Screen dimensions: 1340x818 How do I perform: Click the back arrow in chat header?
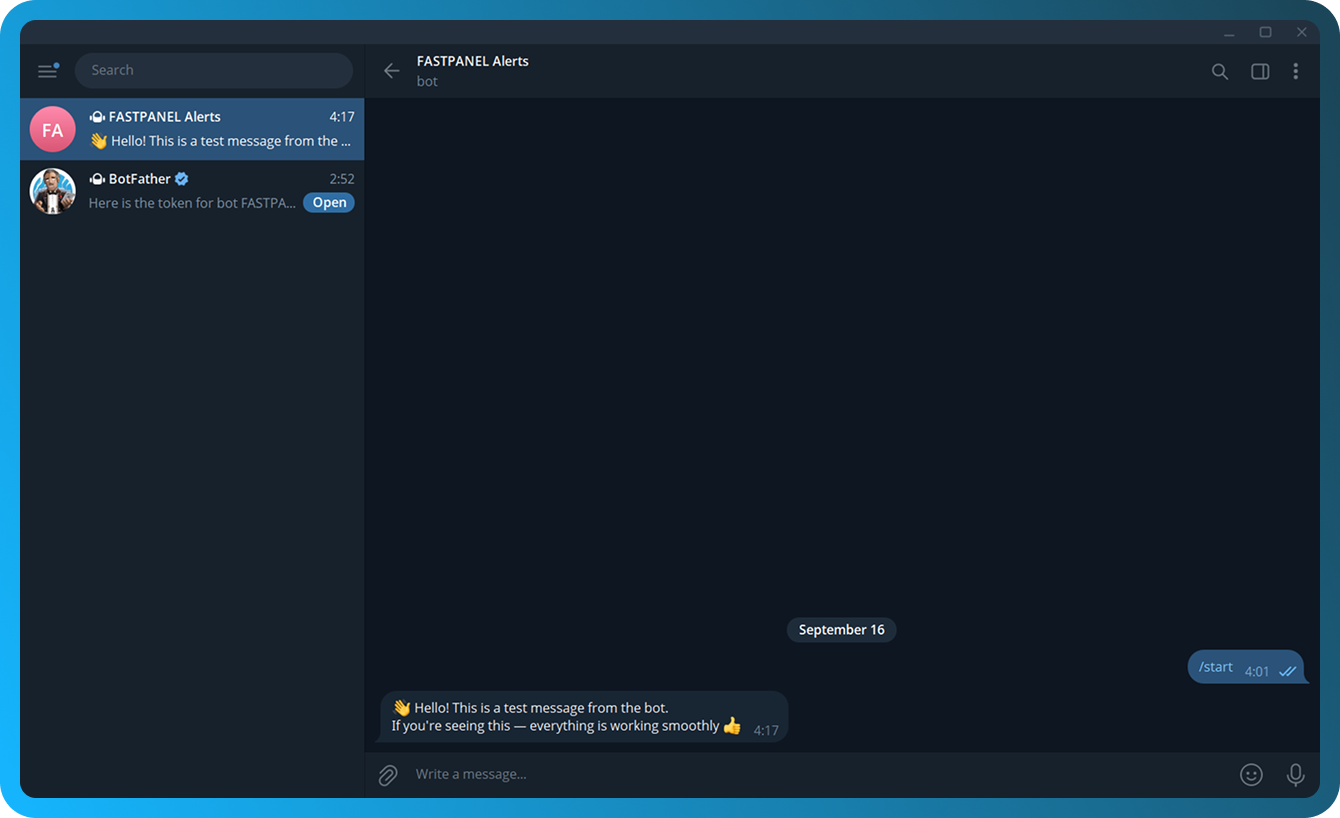pyautogui.click(x=391, y=71)
